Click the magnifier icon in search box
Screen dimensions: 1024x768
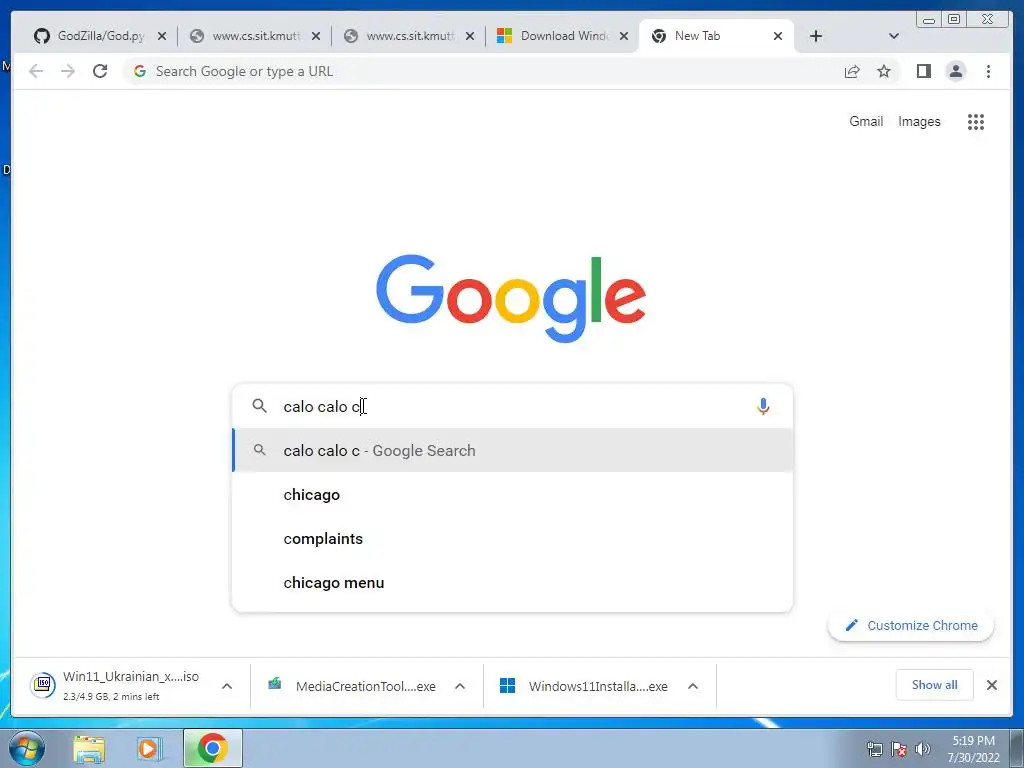[259, 406]
